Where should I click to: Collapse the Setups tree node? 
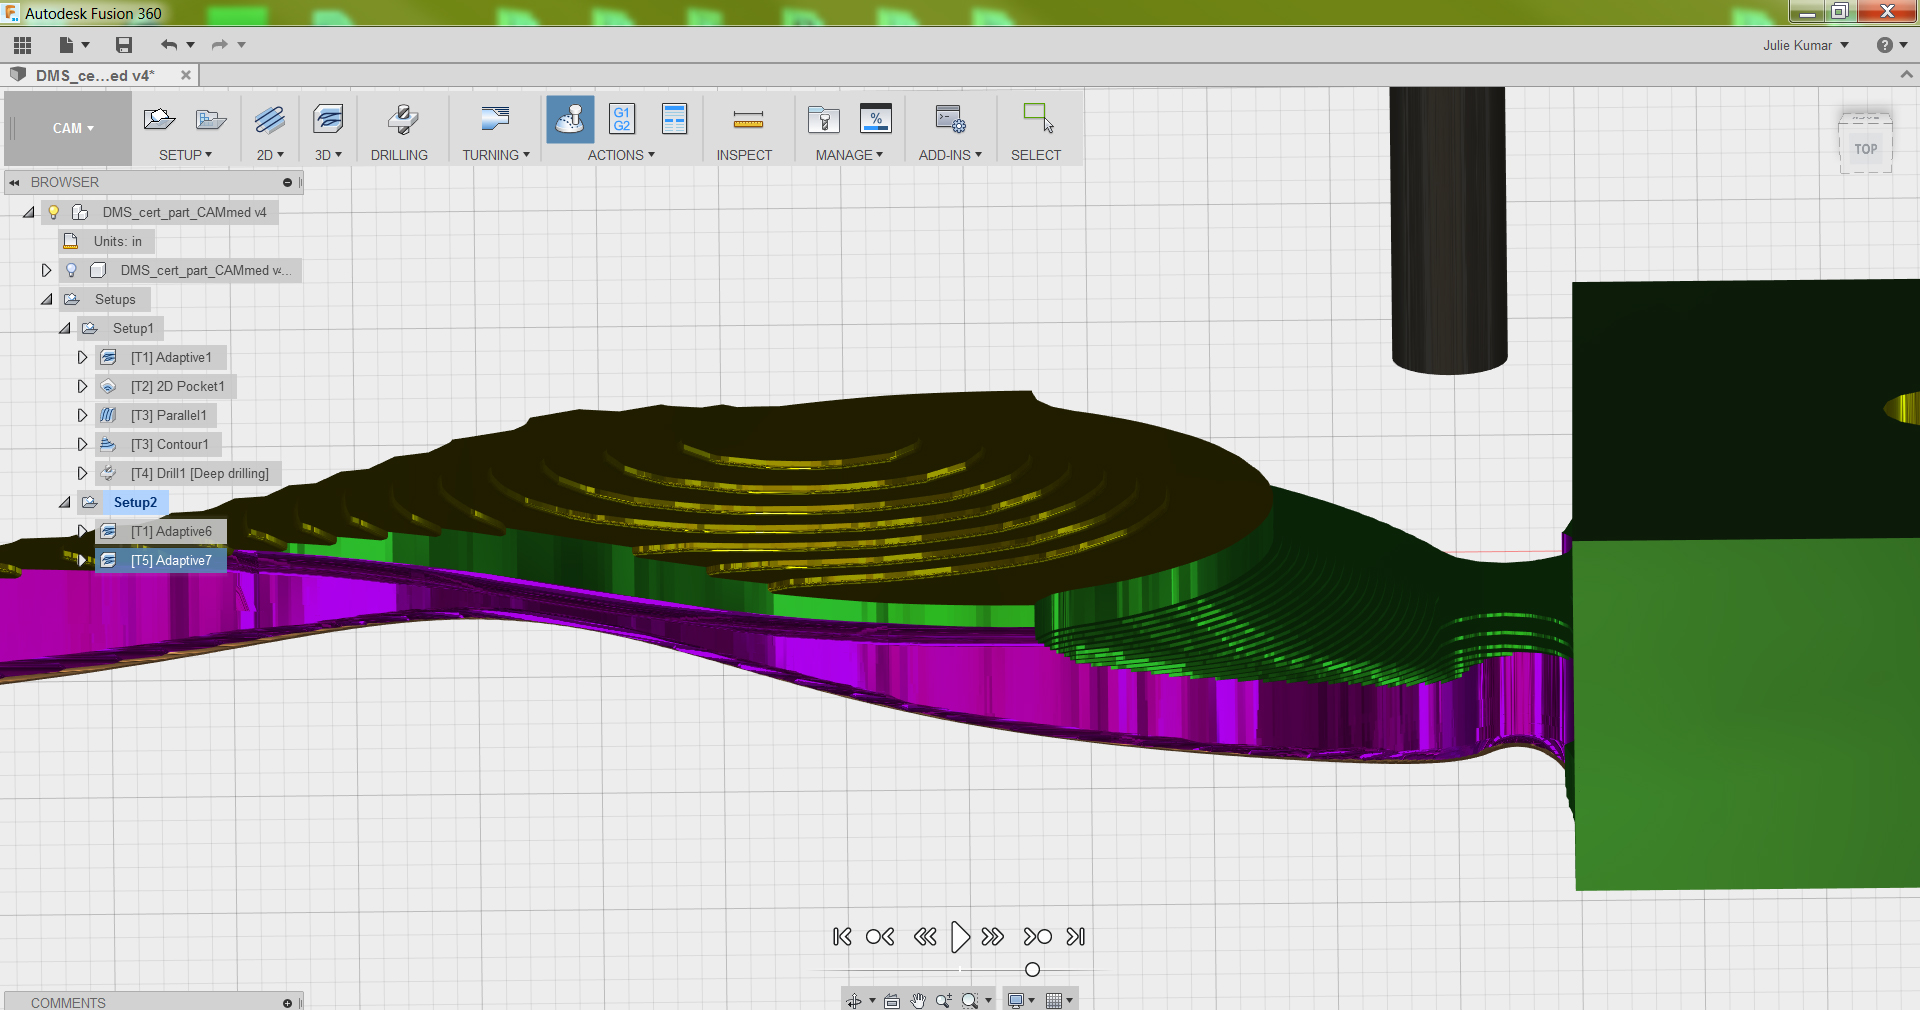(47, 299)
